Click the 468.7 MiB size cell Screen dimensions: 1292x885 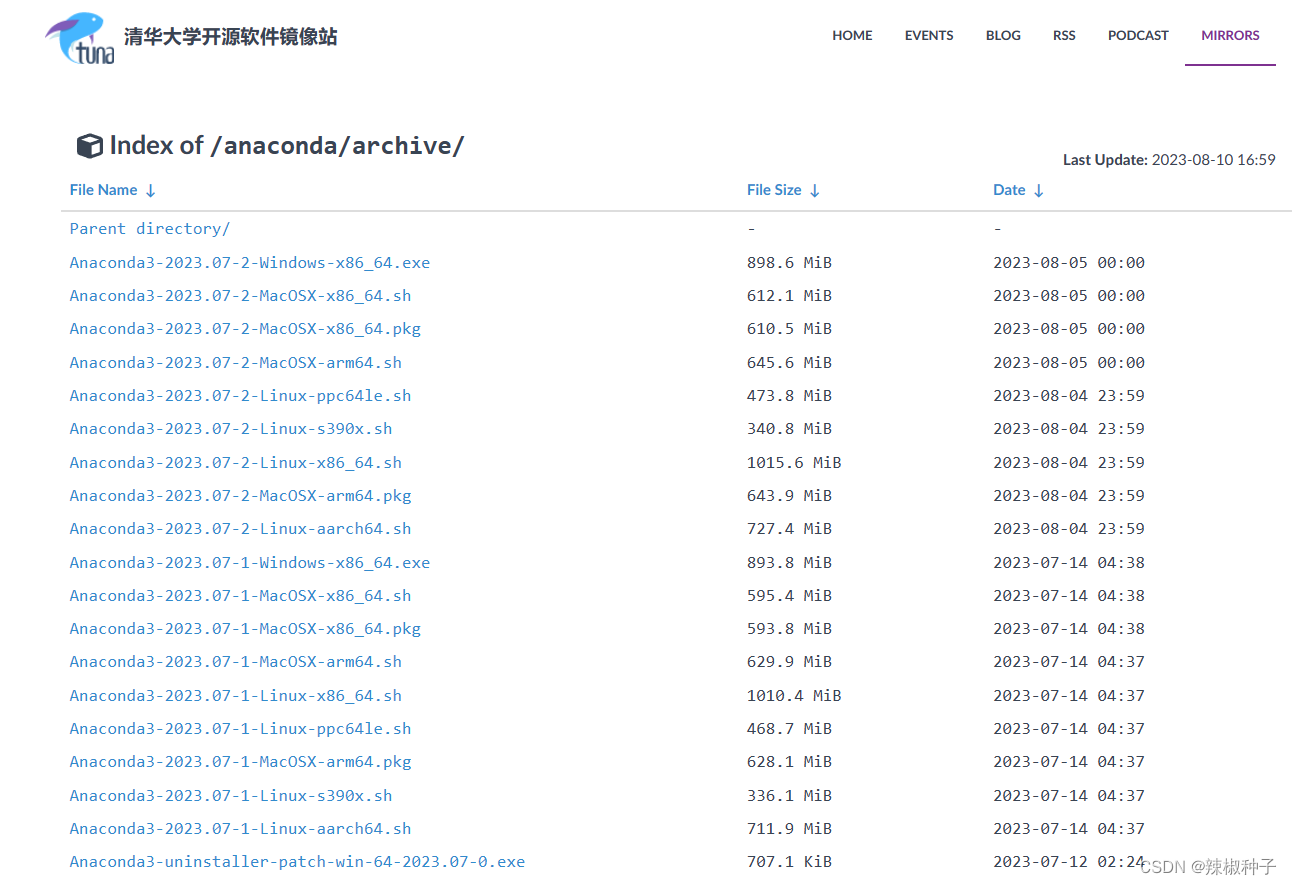click(789, 729)
